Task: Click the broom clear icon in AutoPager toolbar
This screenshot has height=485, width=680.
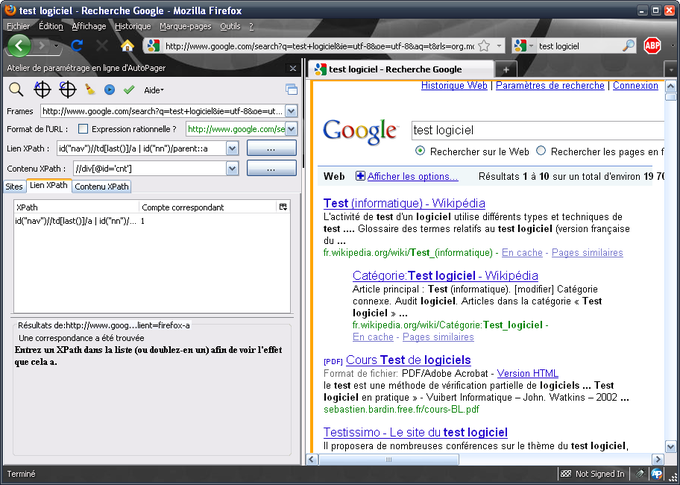Action: pos(90,89)
